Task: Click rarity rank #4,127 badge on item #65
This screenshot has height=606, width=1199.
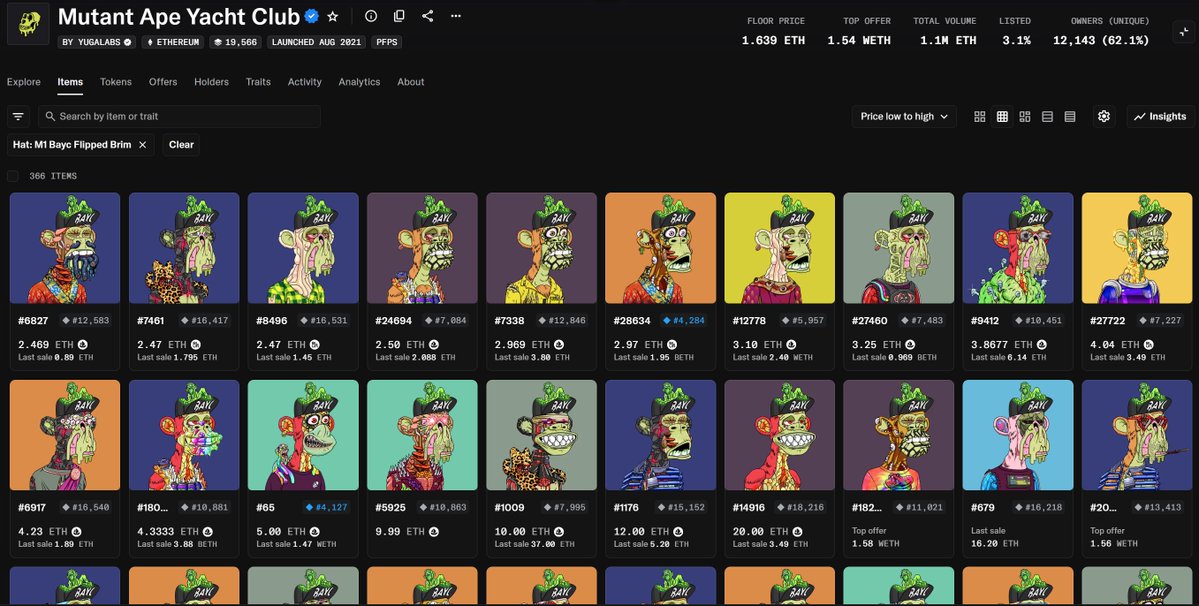Action: (327, 507)
